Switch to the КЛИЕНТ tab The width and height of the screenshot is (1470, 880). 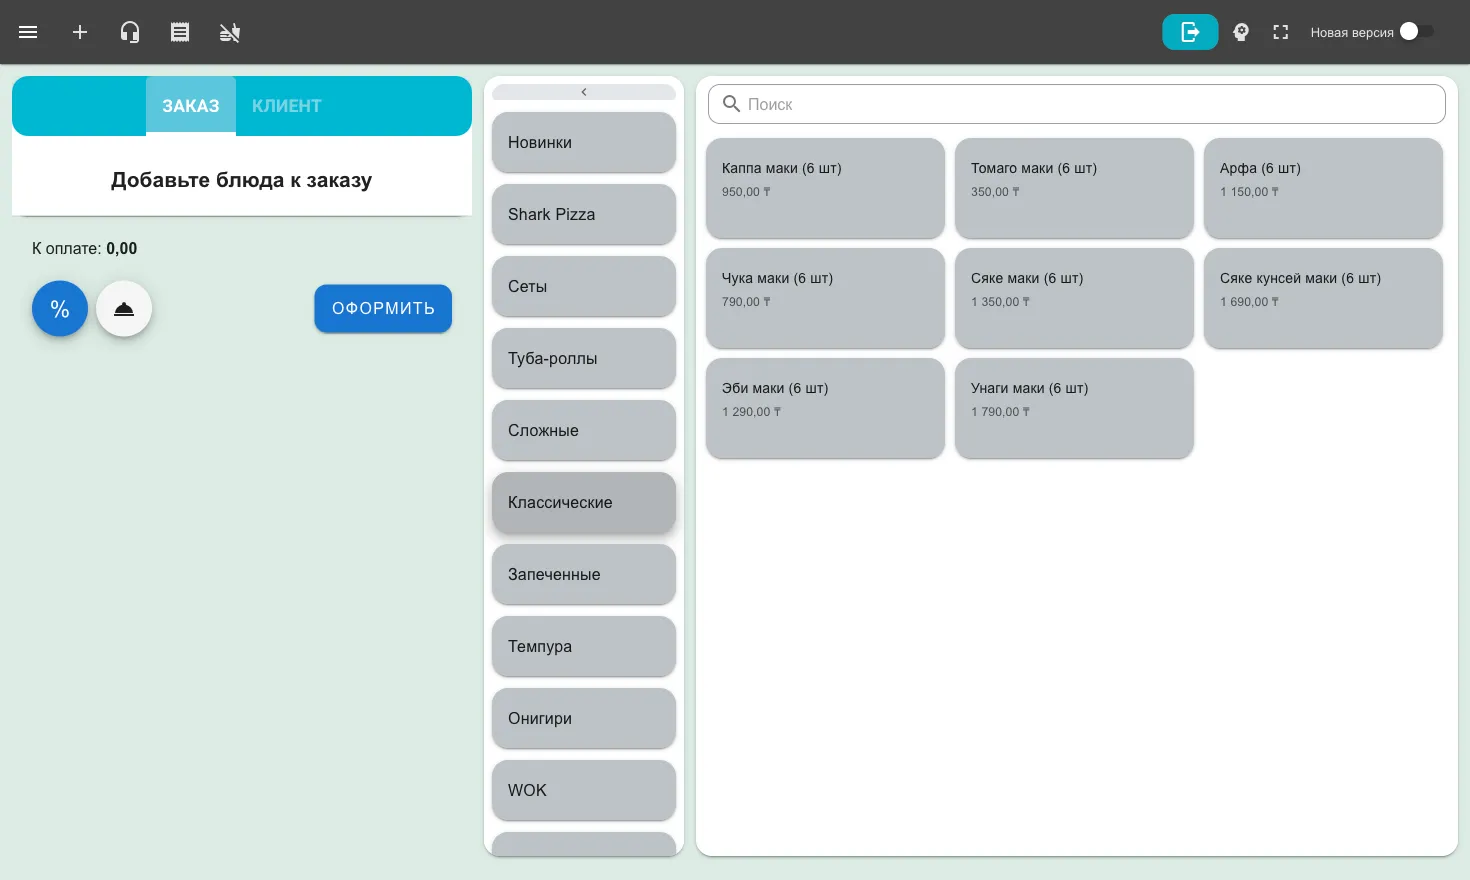click(287, 106)
